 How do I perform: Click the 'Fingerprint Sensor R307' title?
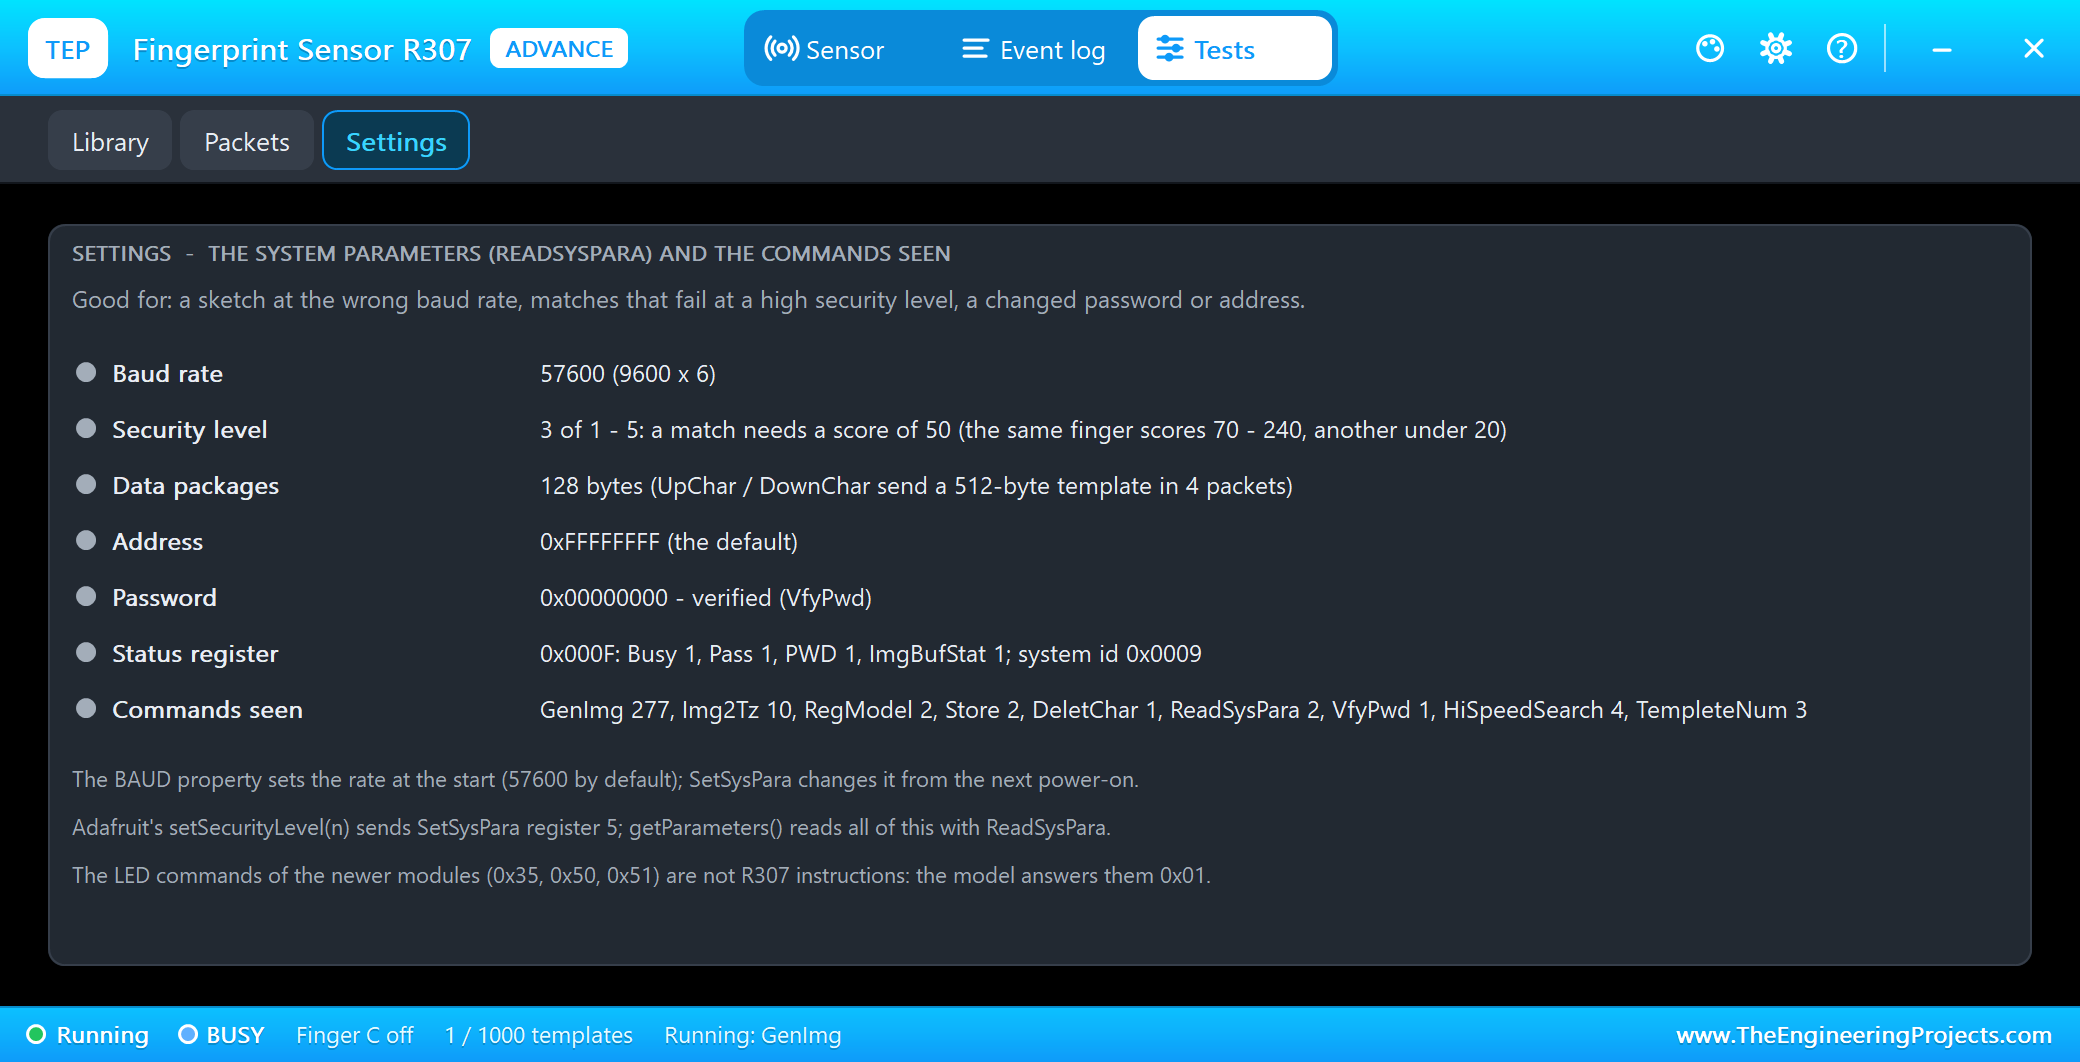(x=302, y=49)
